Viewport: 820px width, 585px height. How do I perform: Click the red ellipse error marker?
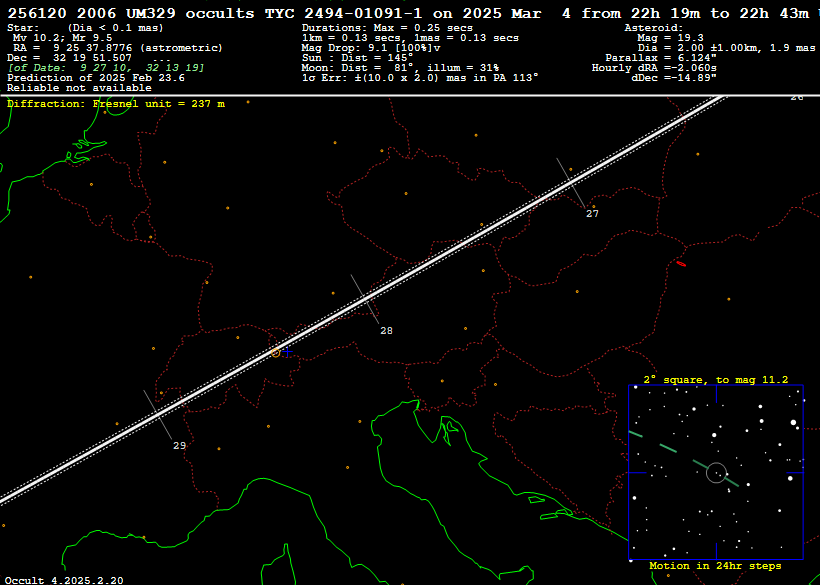click(681, 264)
